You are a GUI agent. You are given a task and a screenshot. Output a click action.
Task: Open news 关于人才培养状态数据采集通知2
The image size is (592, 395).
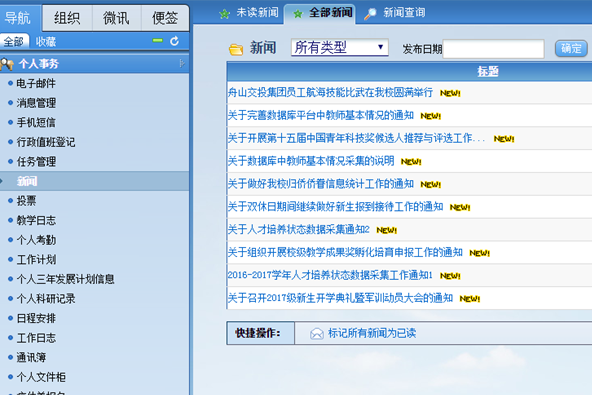point(299,230)
